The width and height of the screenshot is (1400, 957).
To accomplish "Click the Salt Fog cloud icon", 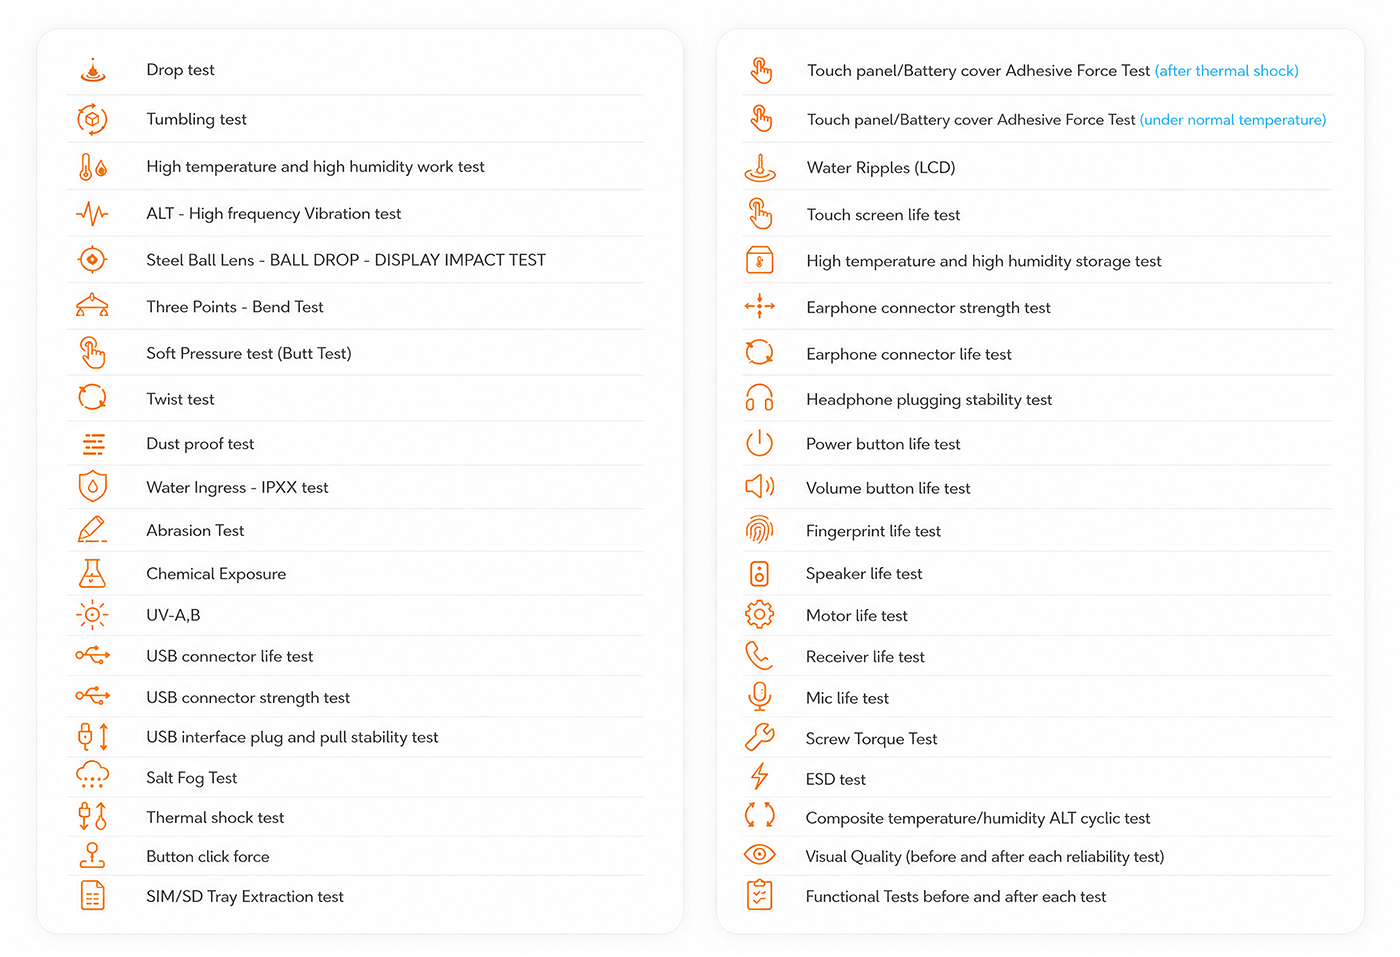I will pos(93,776).
